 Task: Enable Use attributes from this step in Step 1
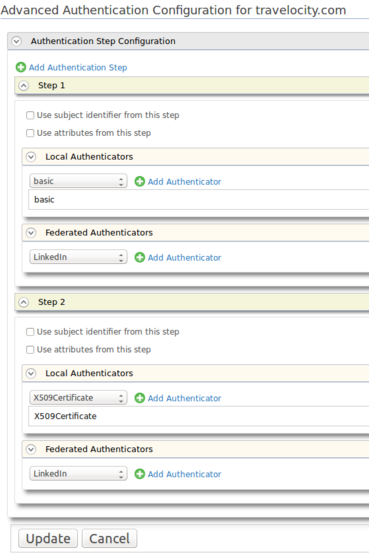[x=30, y=133]
